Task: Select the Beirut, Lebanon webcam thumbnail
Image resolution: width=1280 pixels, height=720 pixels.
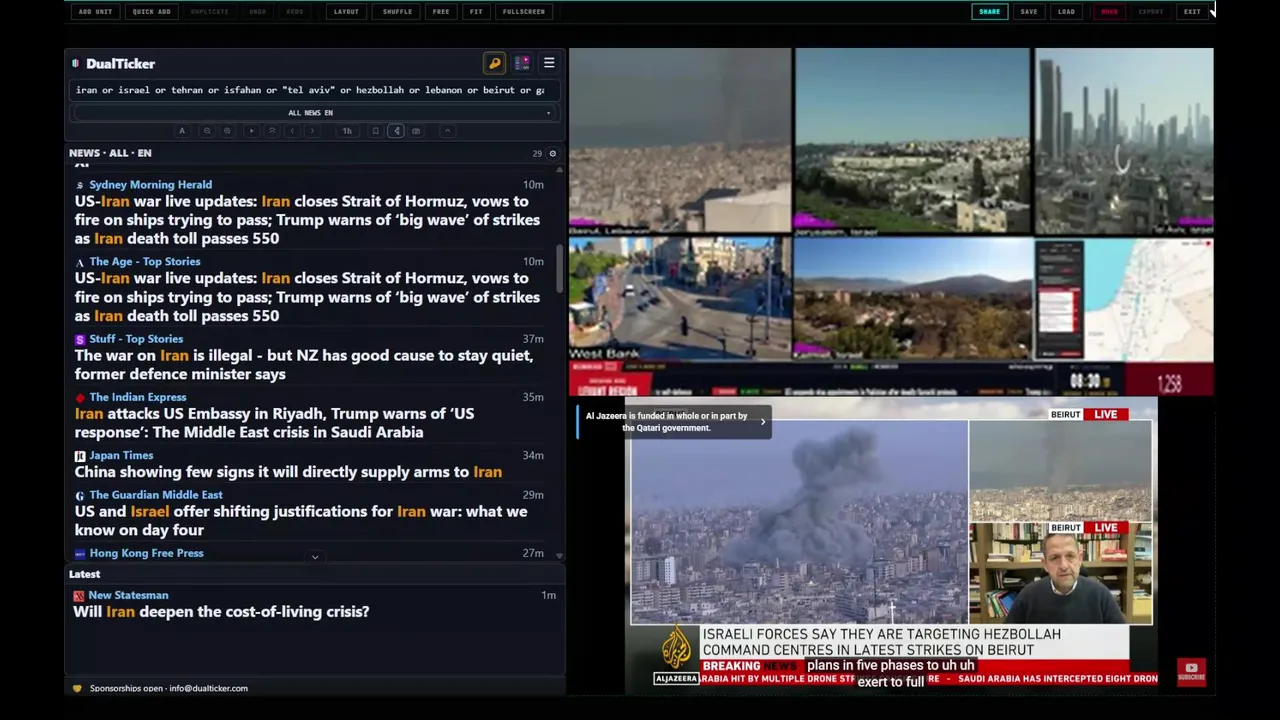Action: (680, 141)
